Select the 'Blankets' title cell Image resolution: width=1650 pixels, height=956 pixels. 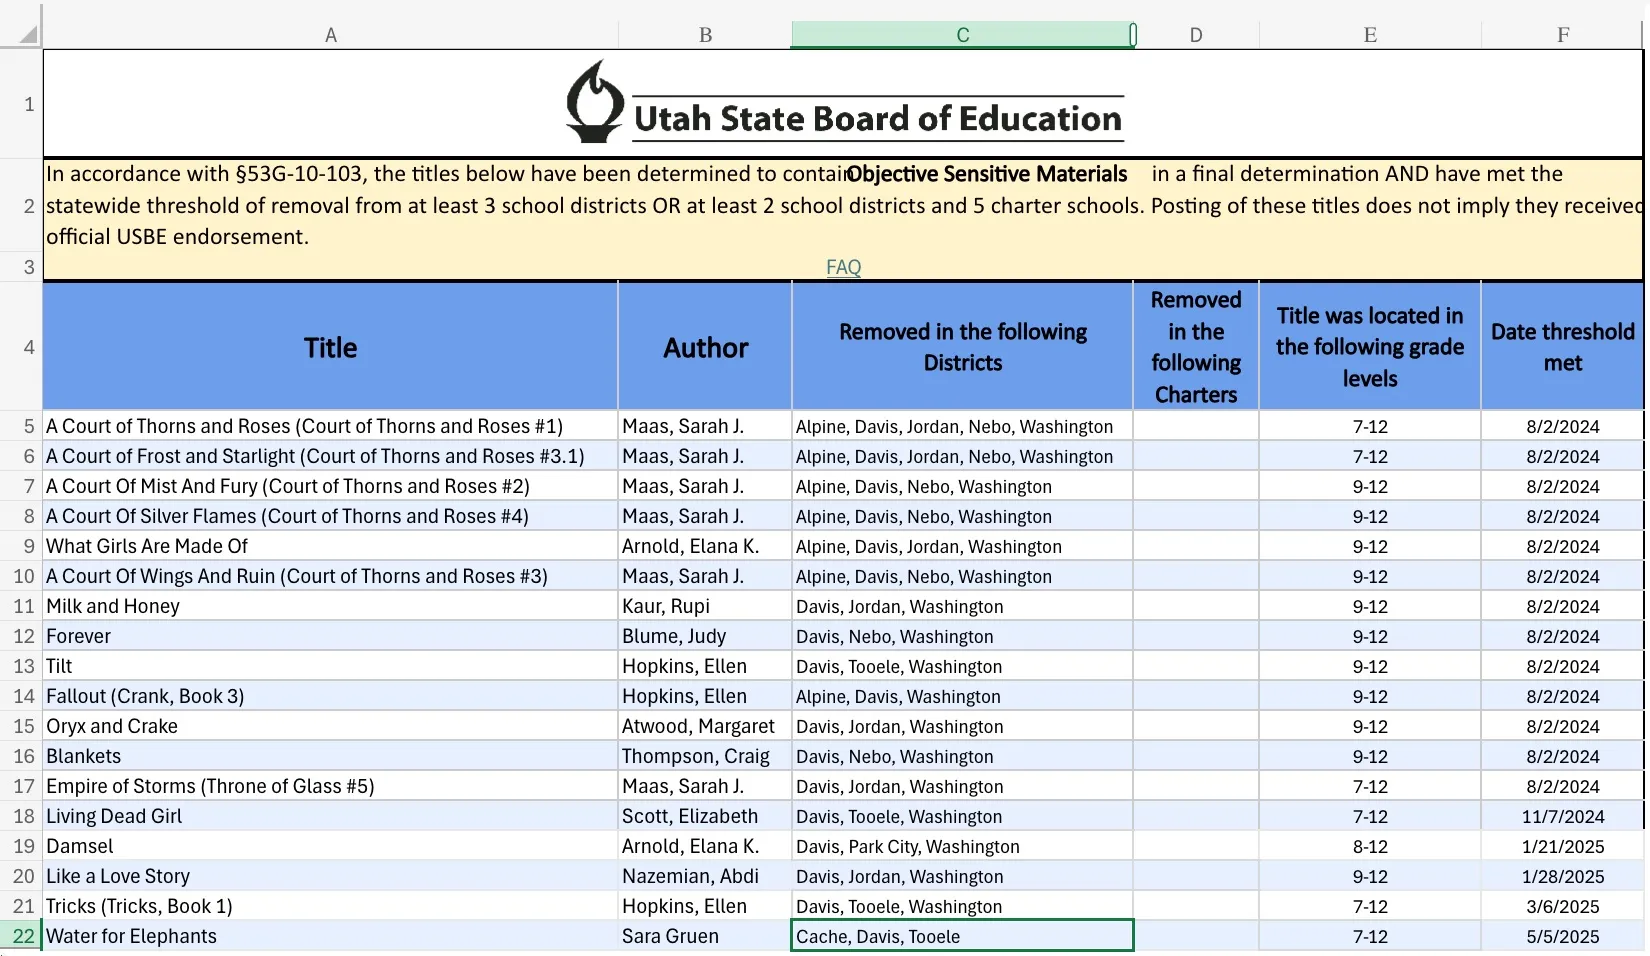(331, 756)
